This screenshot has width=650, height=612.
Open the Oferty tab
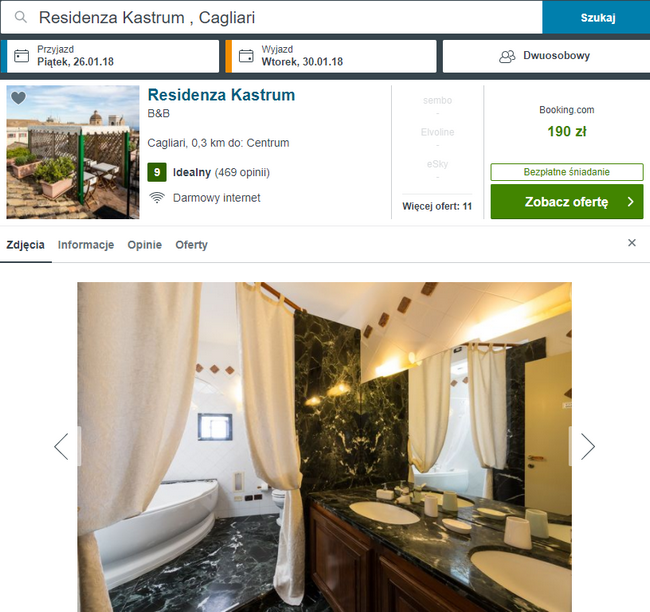(x=192, y=245)
